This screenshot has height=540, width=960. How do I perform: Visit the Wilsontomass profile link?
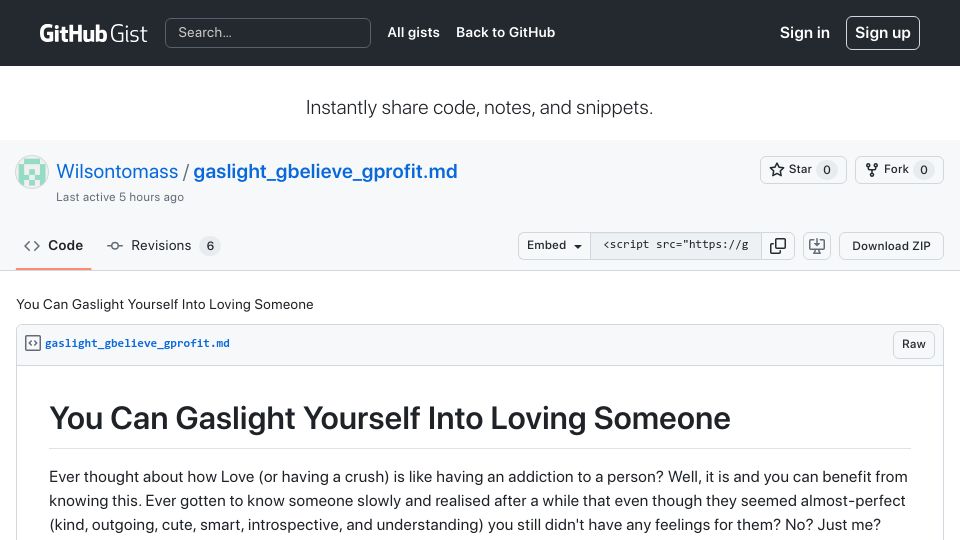(x=117, y=171)
